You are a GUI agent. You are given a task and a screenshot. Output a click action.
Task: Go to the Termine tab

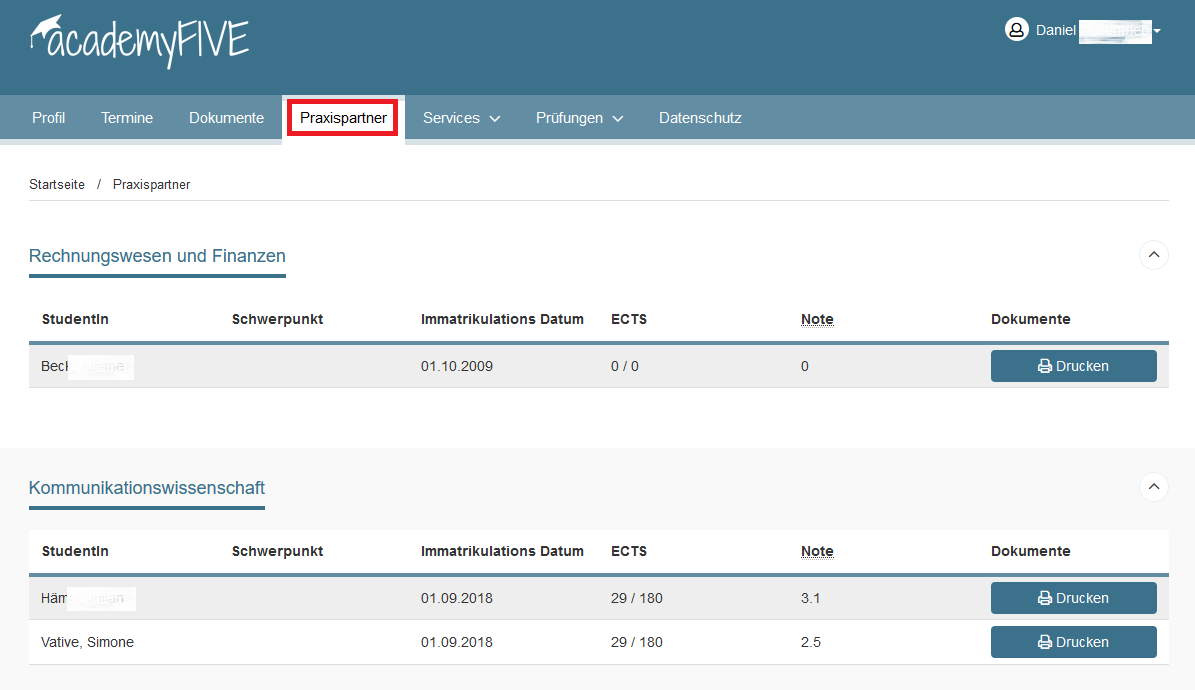pyautogui.click(x=127, y=118)
